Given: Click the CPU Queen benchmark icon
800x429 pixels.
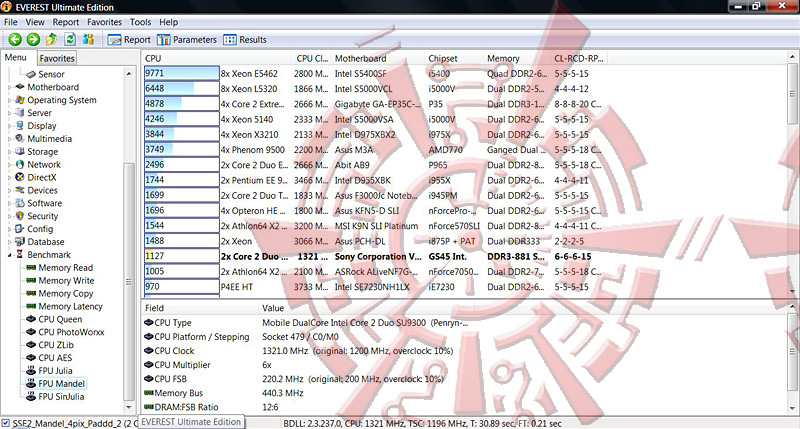Looking at the screenshot, I should point(31,319).
